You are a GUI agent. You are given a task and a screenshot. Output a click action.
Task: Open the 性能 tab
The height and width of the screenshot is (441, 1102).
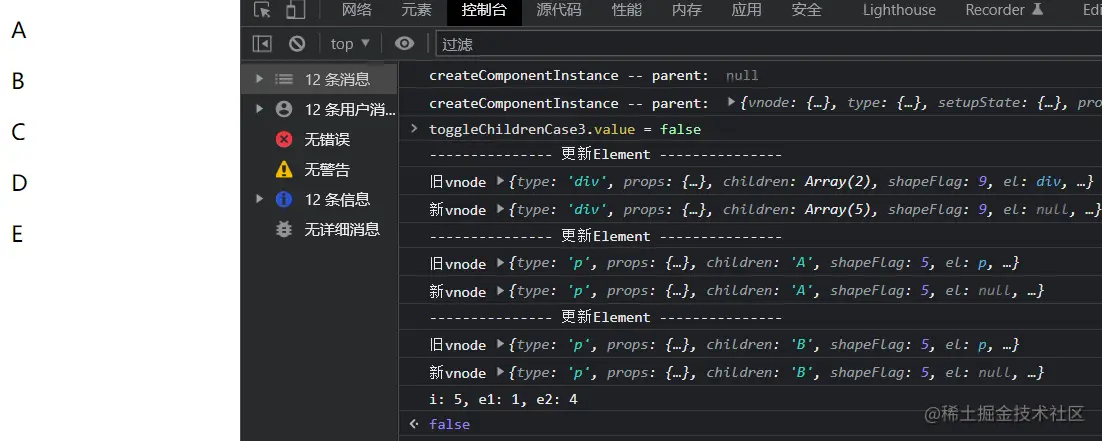627,10
